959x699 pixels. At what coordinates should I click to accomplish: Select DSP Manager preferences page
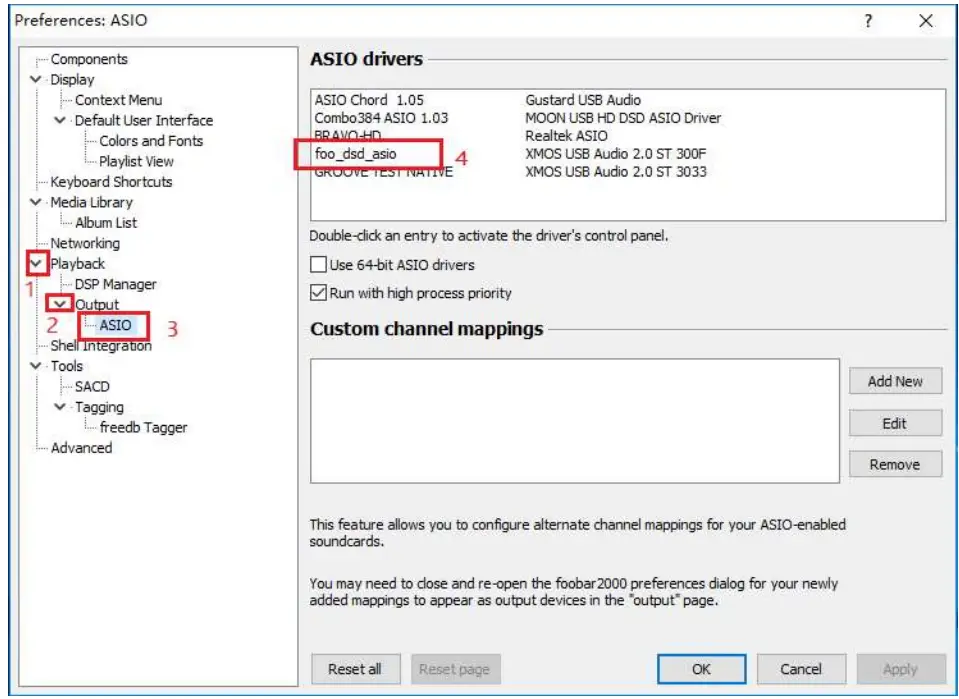point(115,284)
